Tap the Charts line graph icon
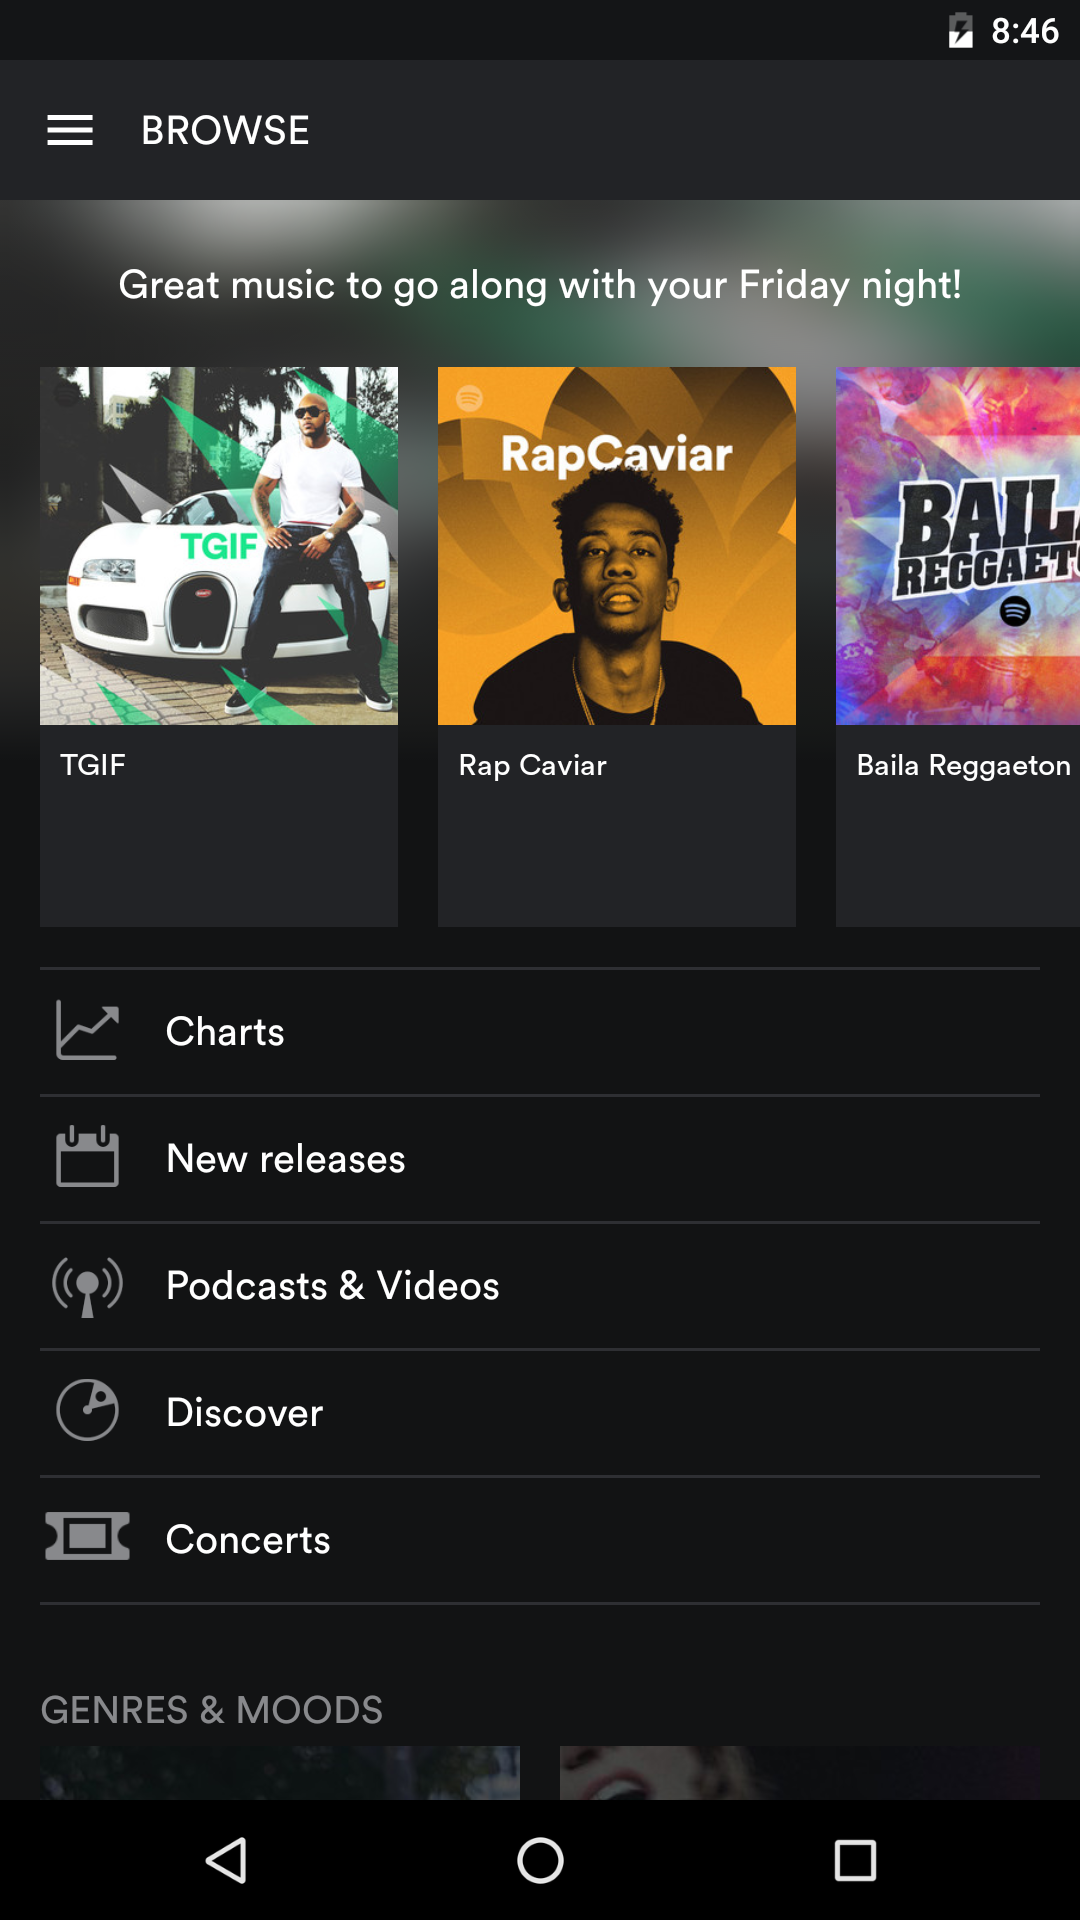Image resolution: width=1080 pixels, height=1920 pixels. (88, 1031)
